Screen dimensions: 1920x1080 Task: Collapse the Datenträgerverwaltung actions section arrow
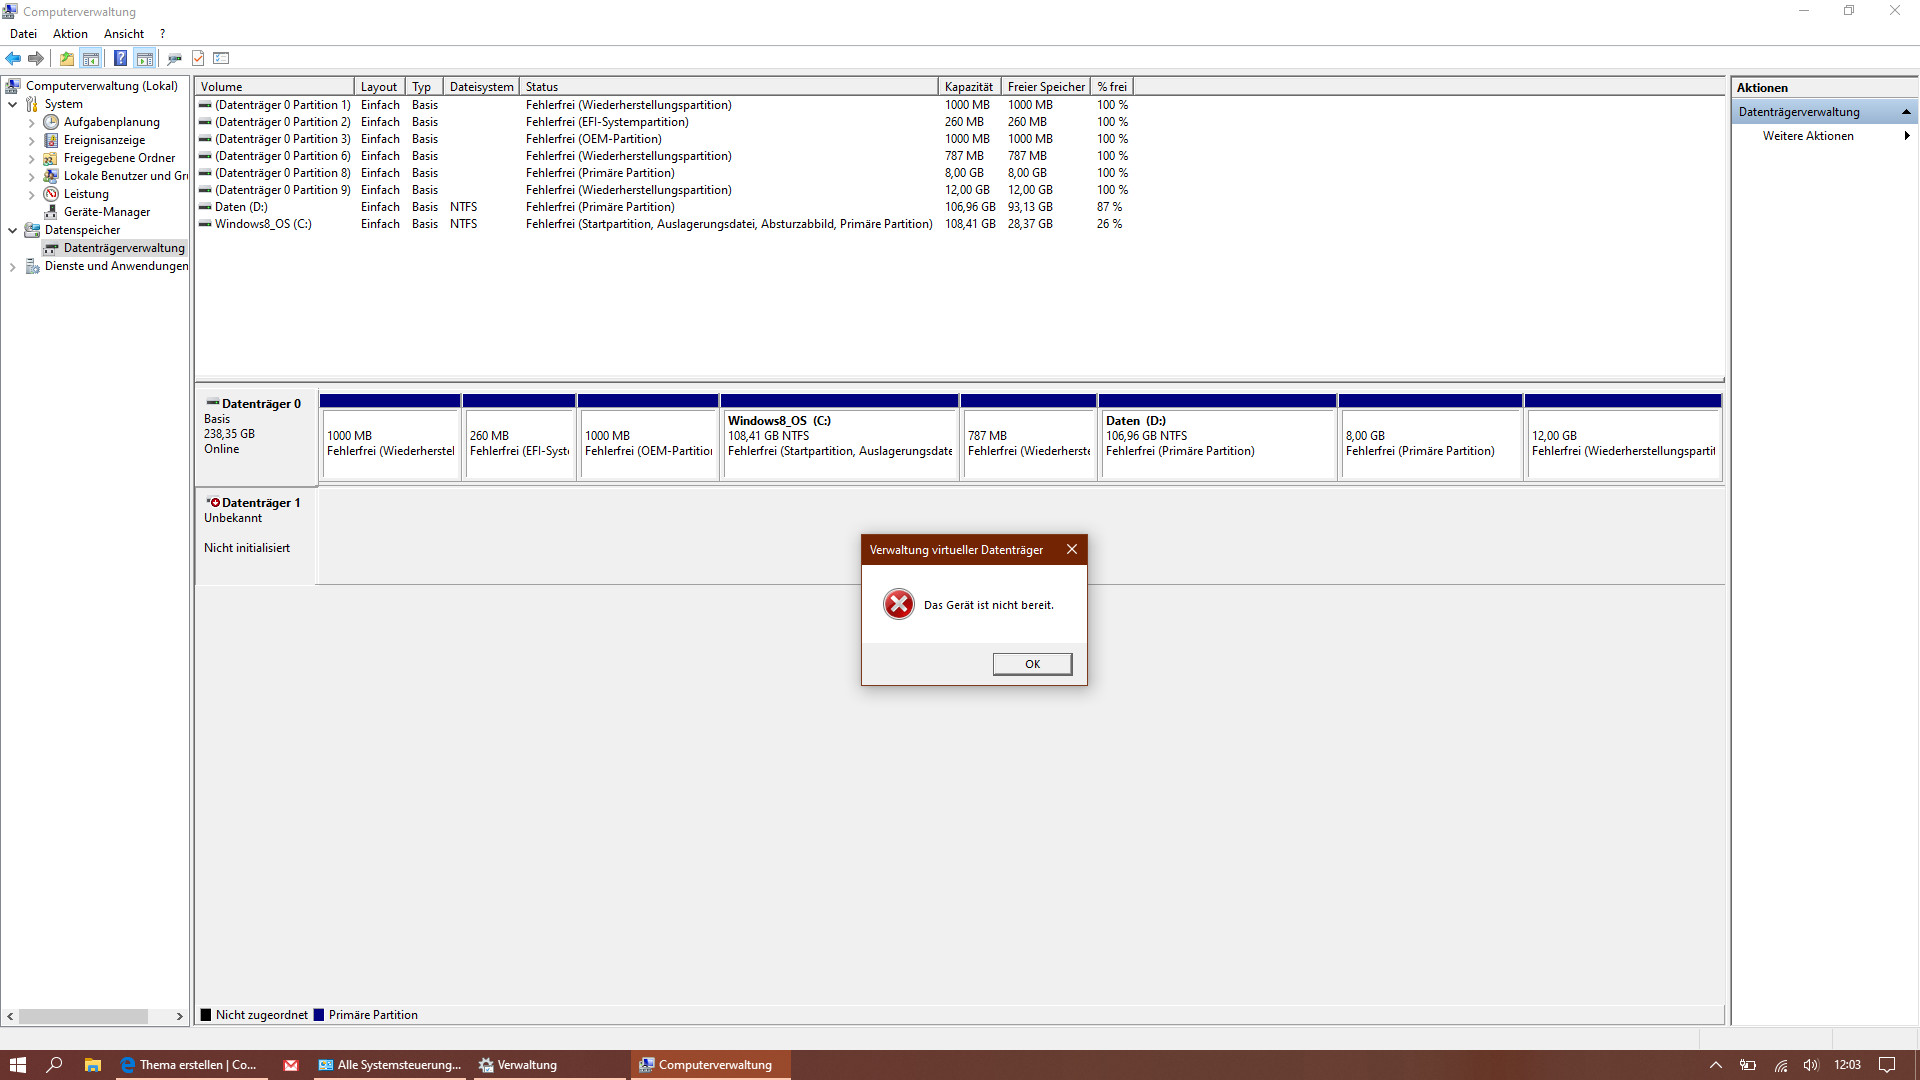click(x=1906, y=112)
